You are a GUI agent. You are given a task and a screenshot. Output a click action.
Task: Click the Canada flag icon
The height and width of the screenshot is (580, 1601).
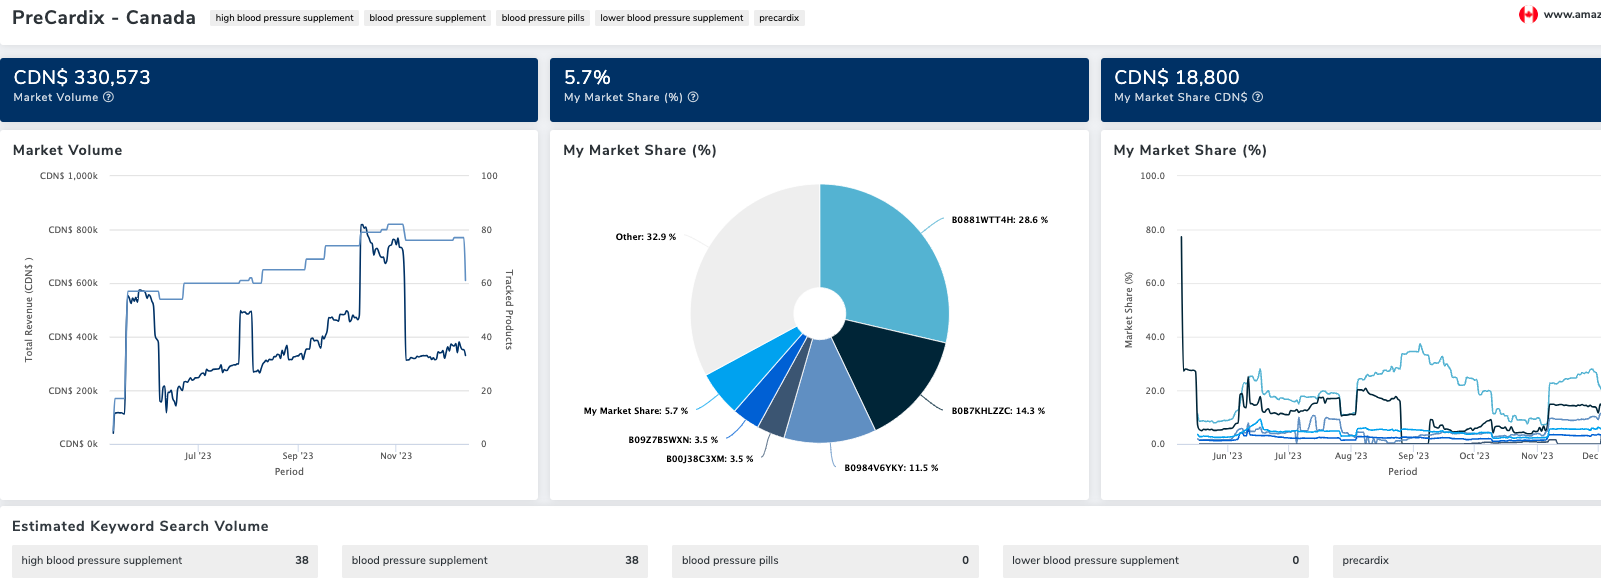(1528, 15)
